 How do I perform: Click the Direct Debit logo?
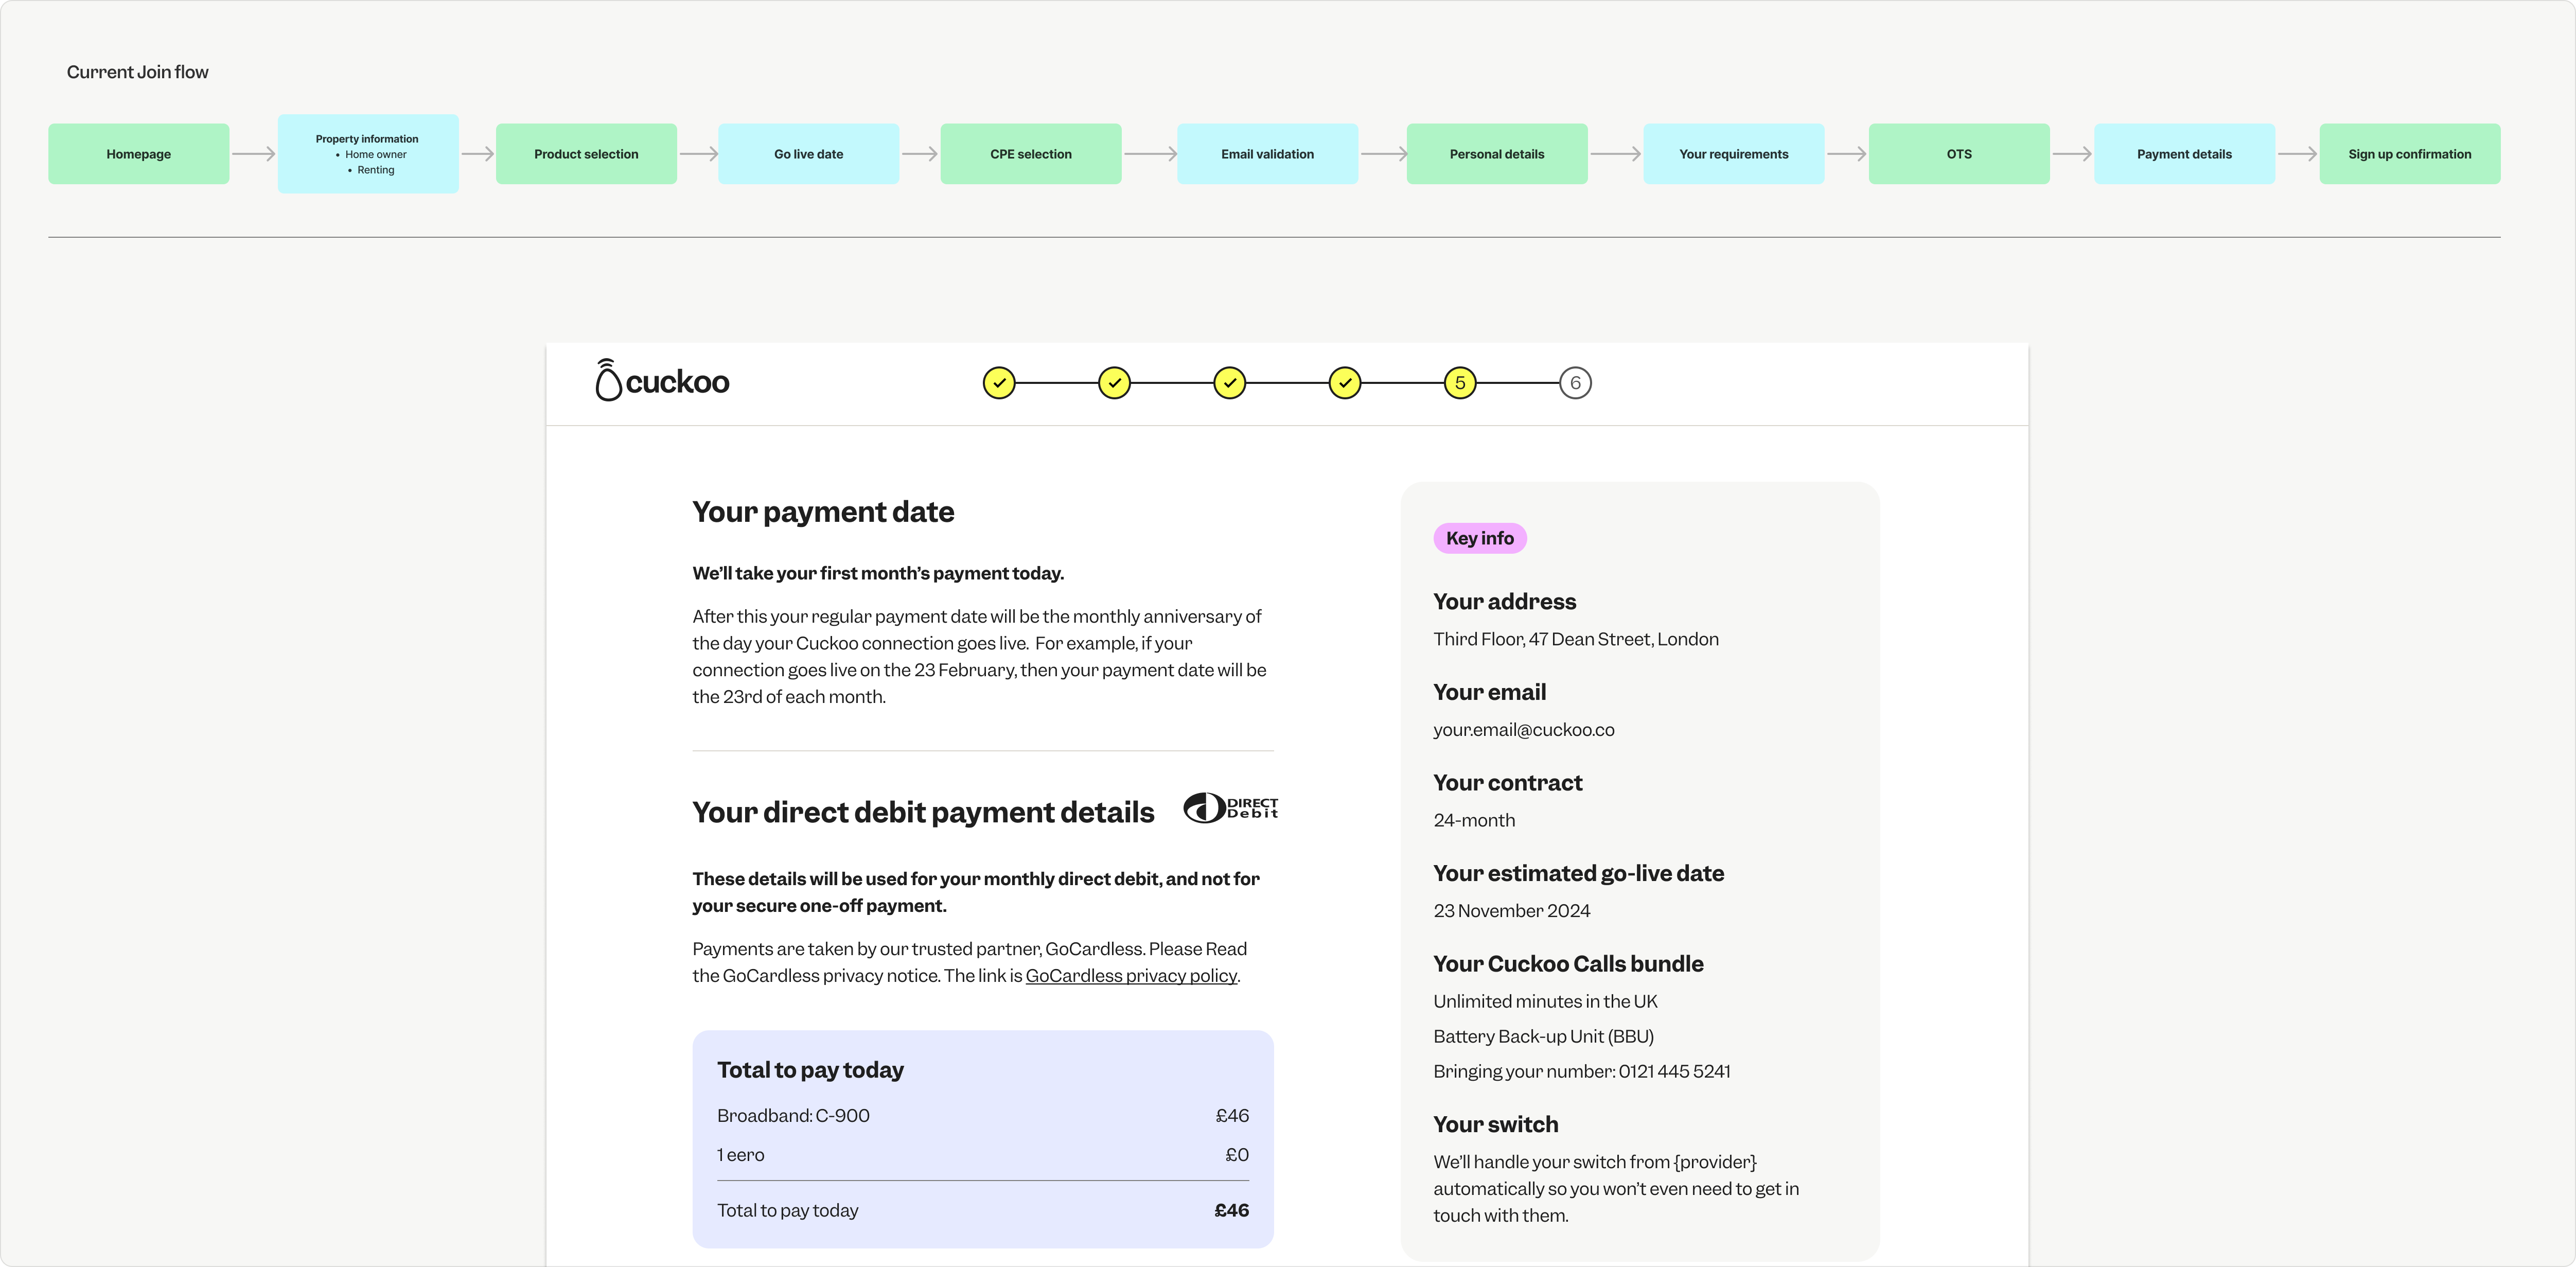(1230, 808)
